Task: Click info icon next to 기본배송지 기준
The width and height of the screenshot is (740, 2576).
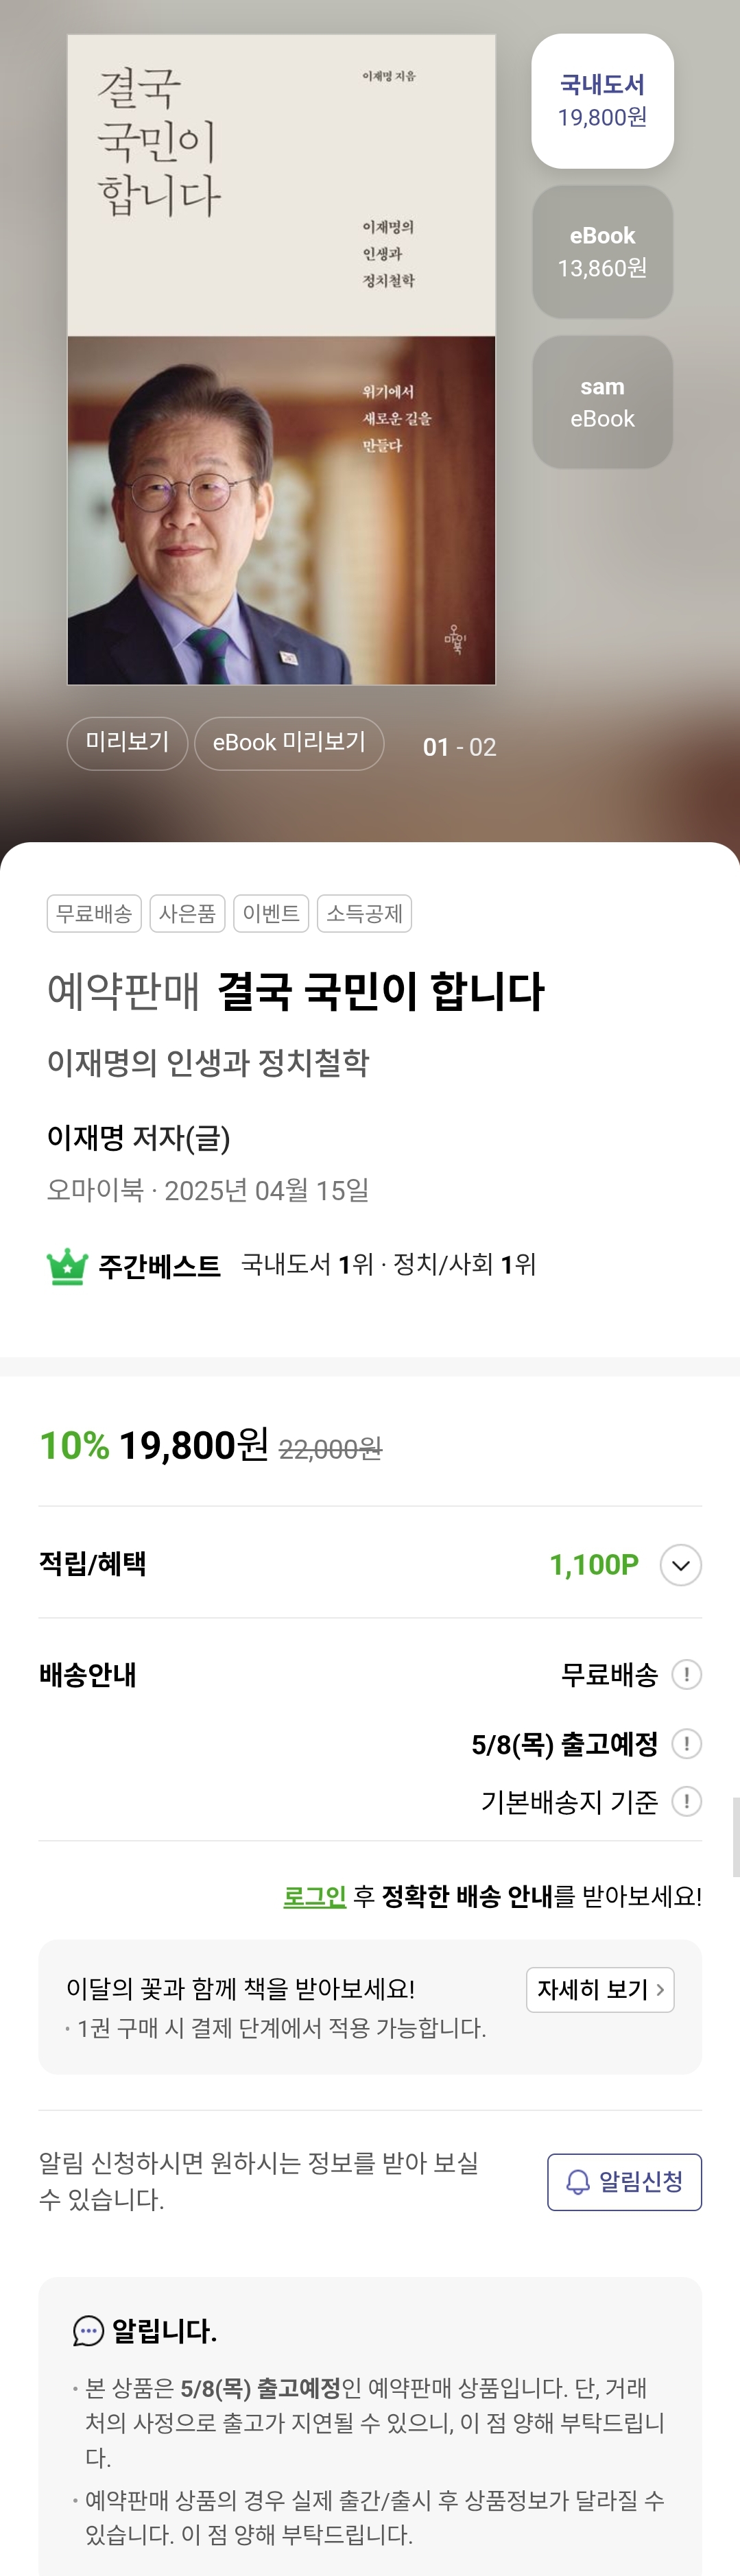Action: point(686,1802)
